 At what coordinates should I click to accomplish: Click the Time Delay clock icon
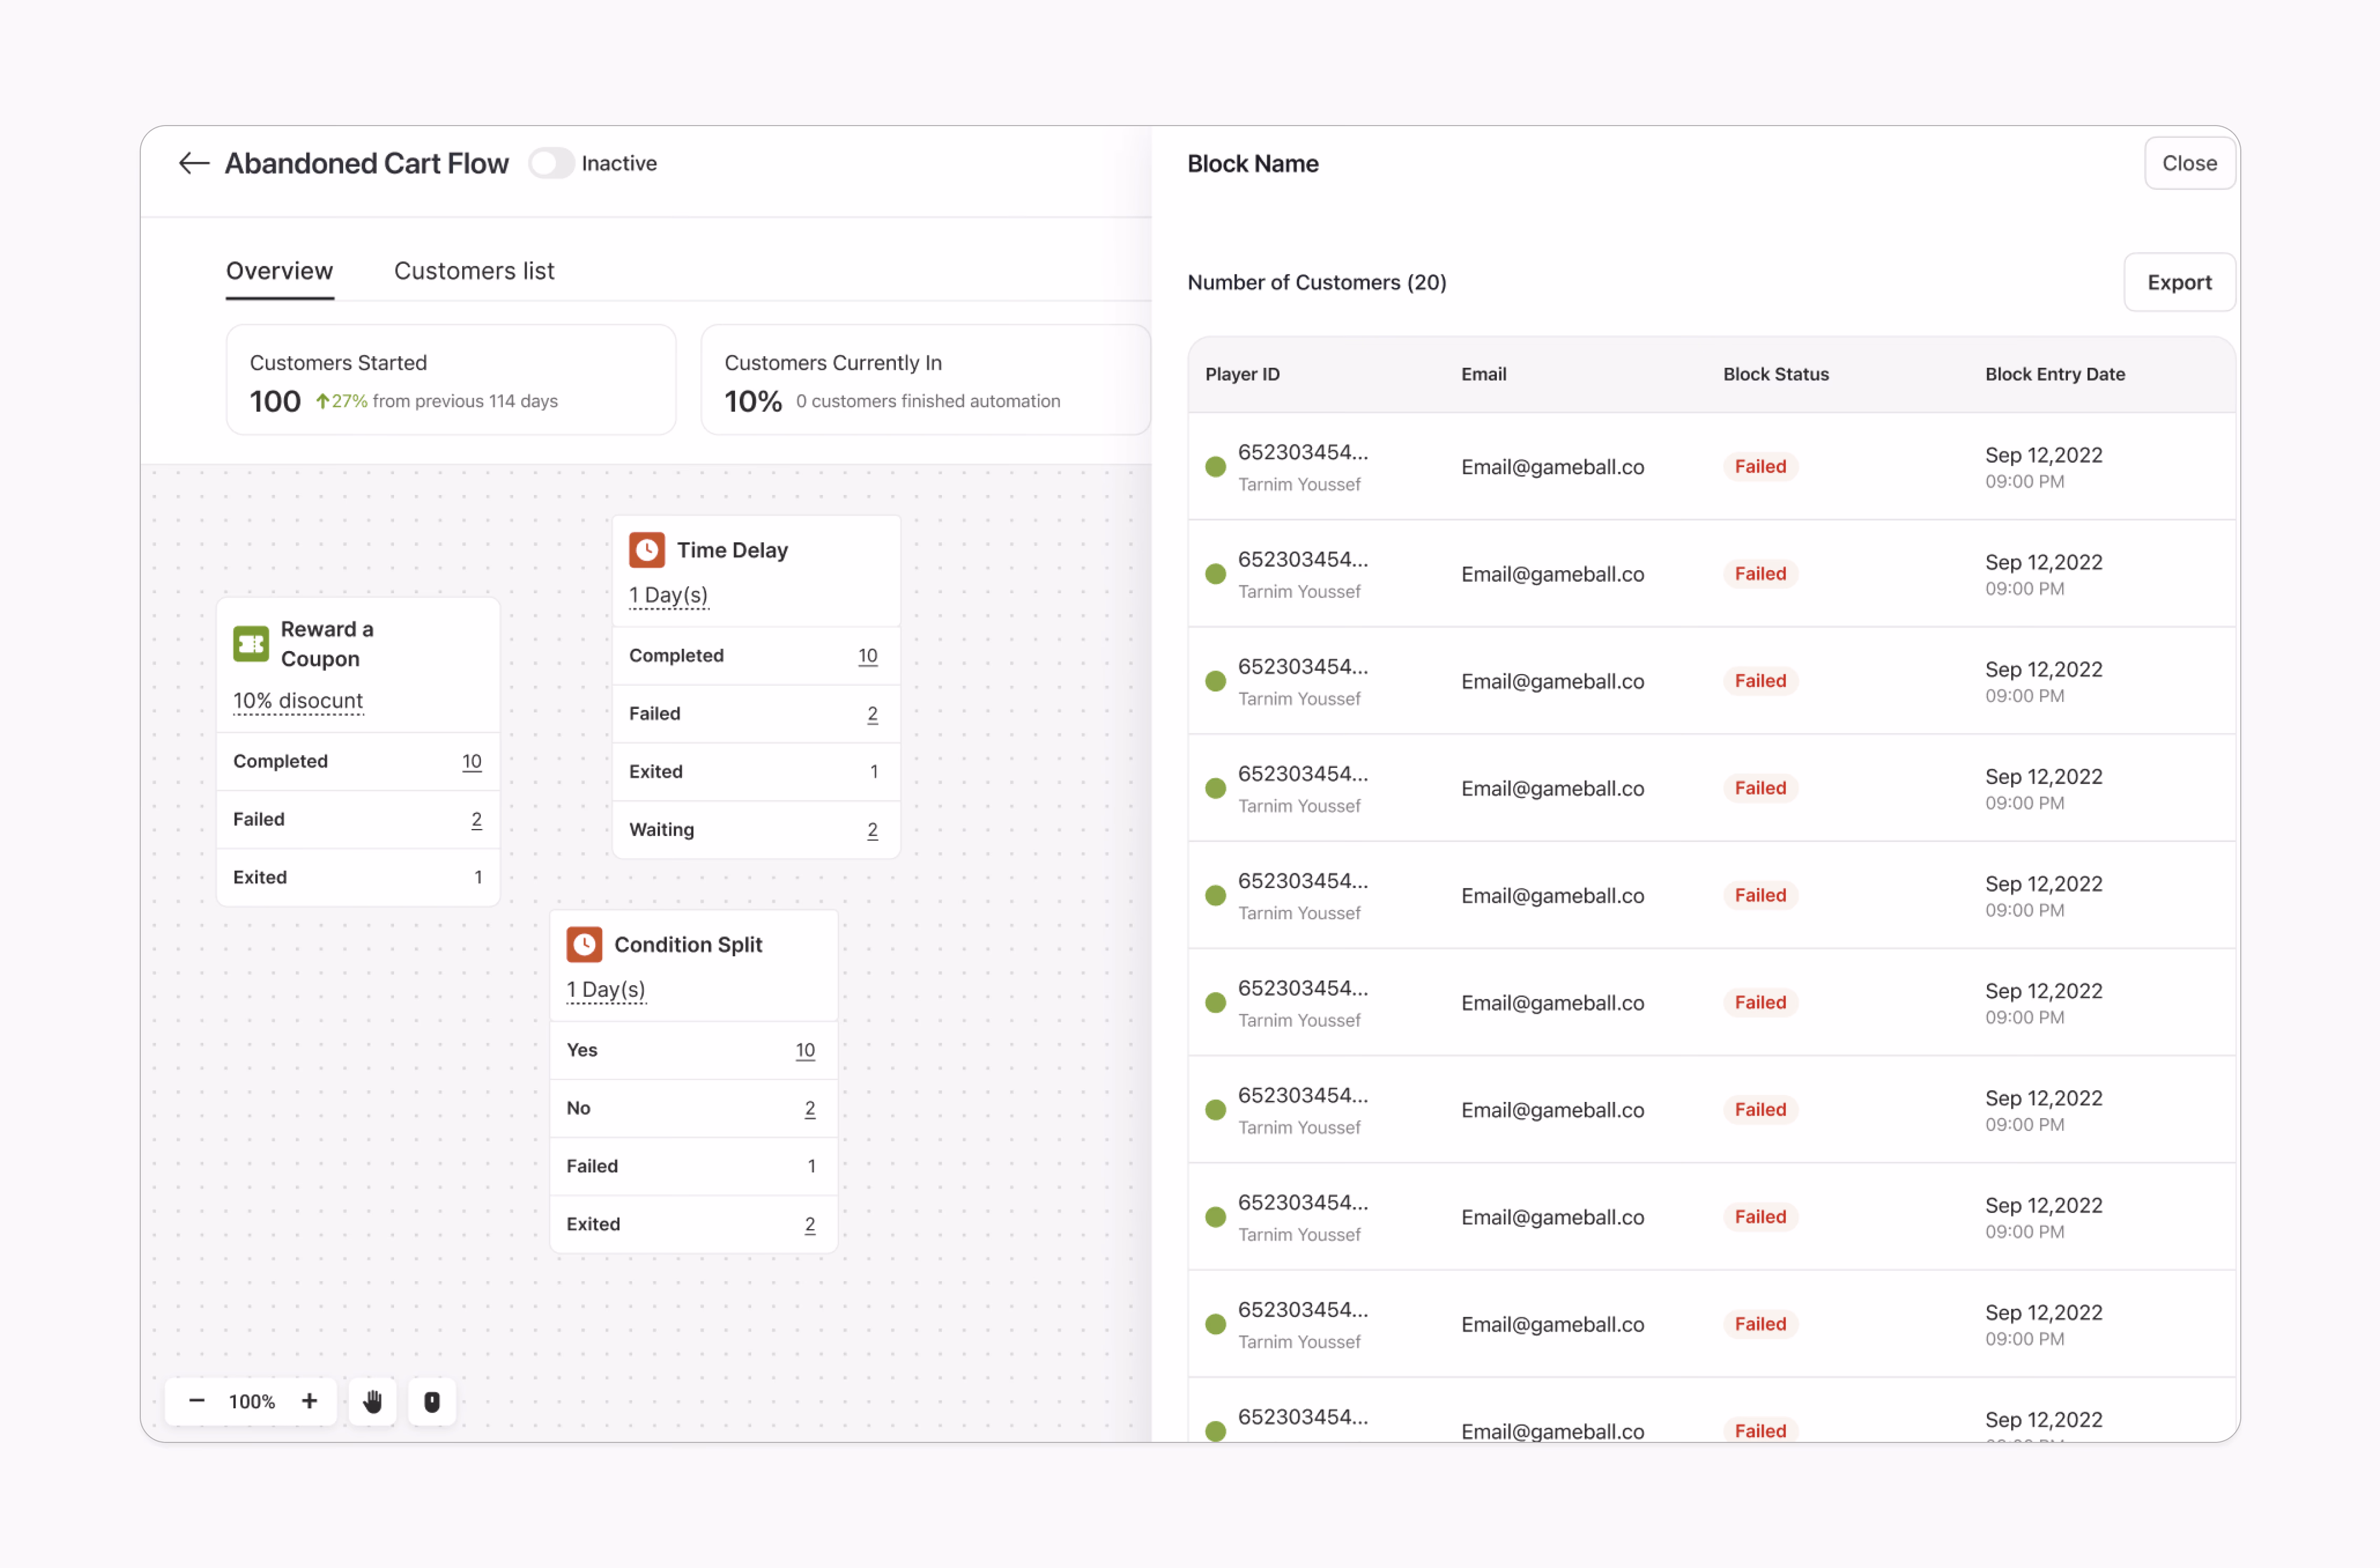[647, 550]
